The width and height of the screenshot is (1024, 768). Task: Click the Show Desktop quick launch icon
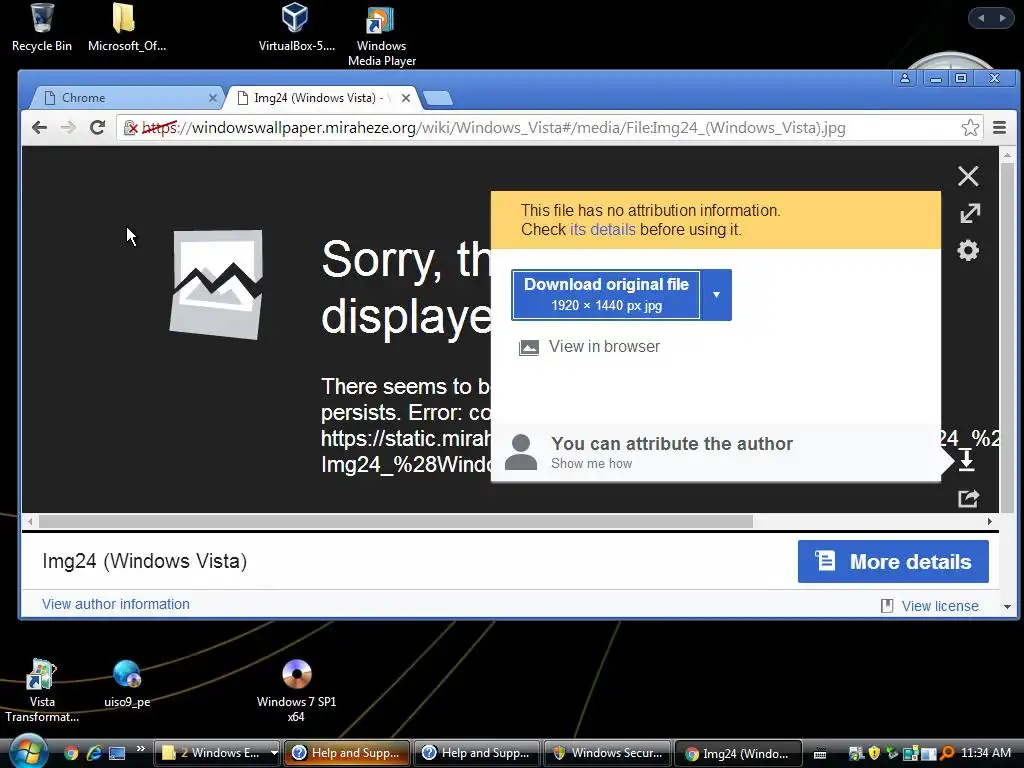click(117, 753)
